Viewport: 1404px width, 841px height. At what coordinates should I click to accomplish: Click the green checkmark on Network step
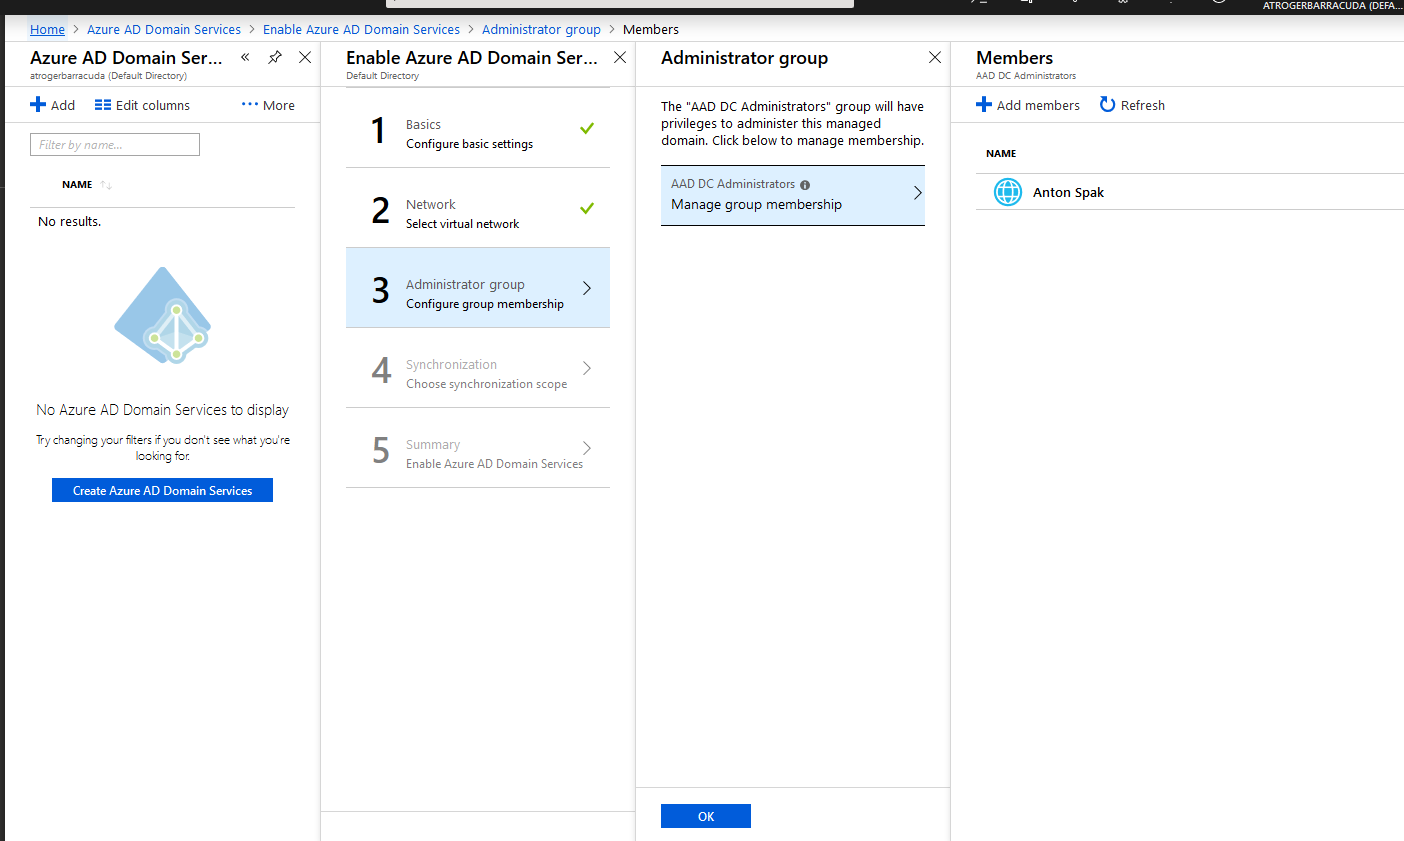pos(587,208)
